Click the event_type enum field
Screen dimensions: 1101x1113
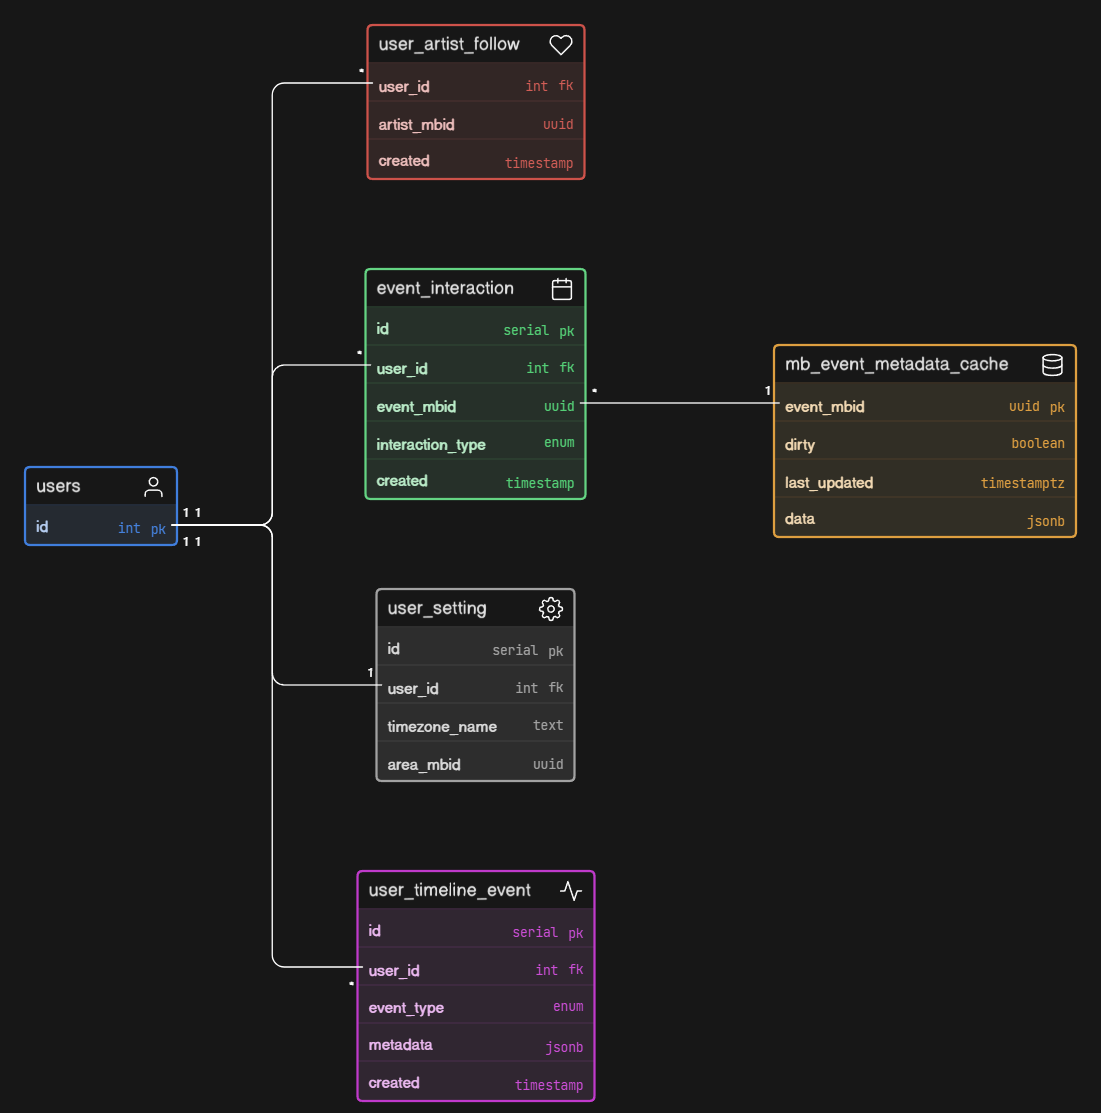click(475, 1008)
